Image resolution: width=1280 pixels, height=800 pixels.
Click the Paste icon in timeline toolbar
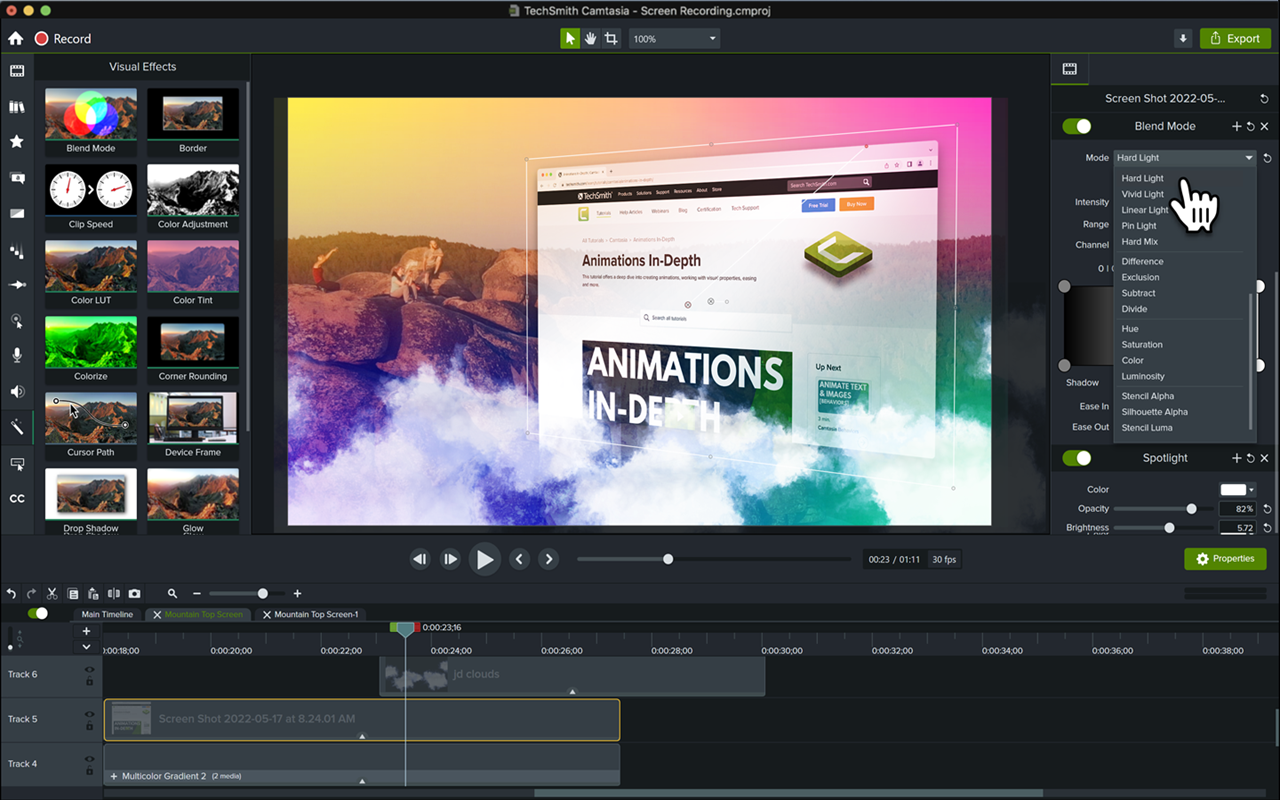pos(93,593)
